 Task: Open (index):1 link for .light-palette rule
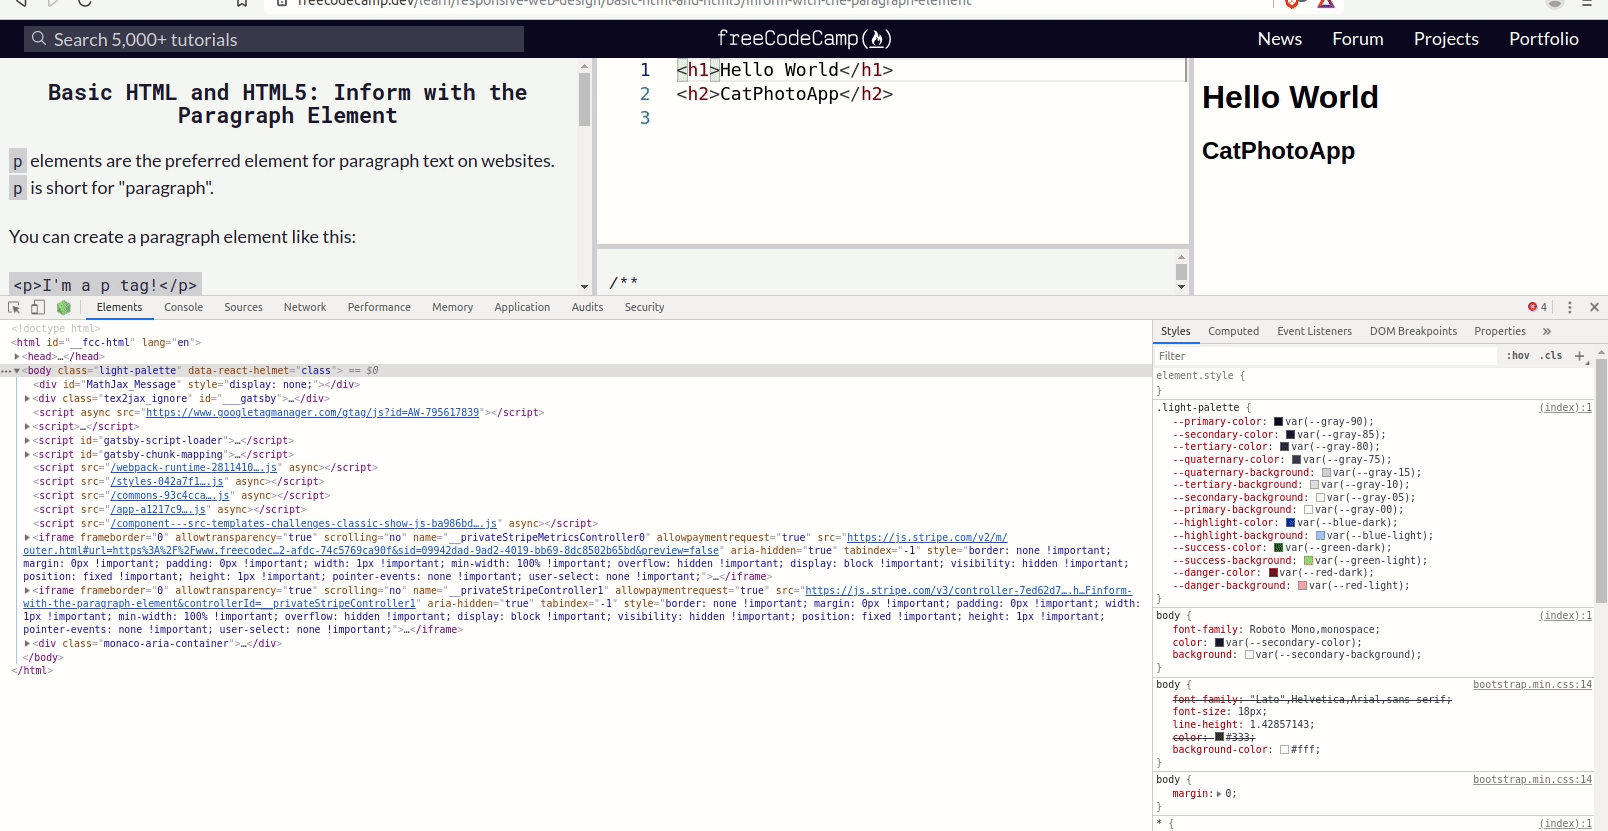[1565, 408]
